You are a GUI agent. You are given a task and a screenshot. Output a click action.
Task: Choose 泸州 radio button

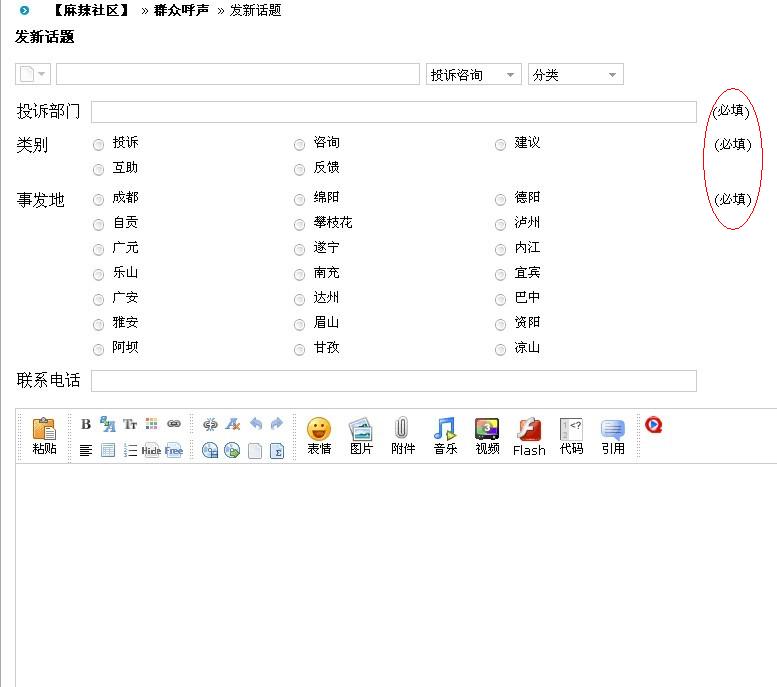(500, 225)
